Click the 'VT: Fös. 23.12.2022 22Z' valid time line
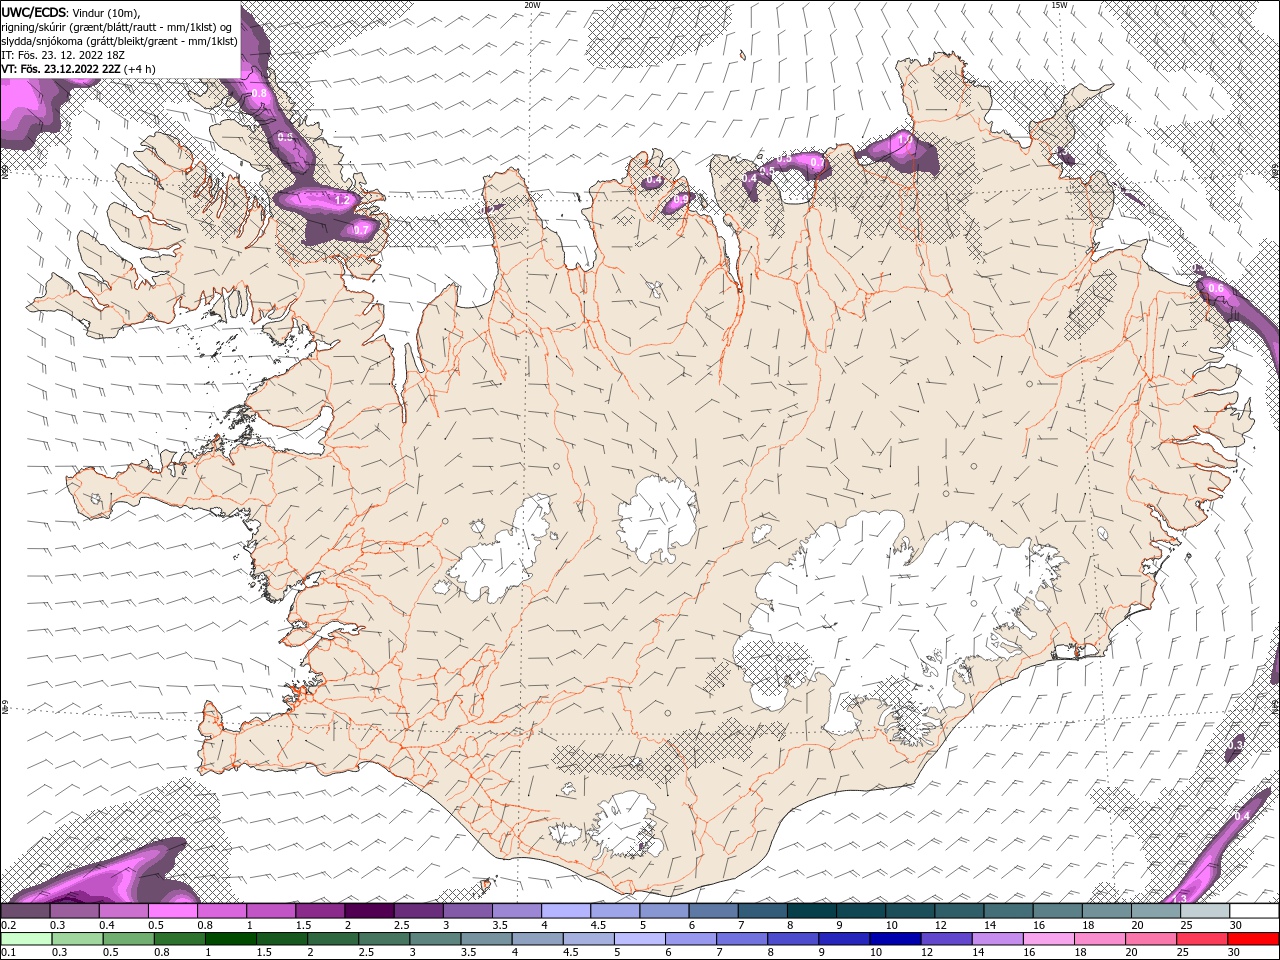1280x960 pixels. tap(61, 69)
